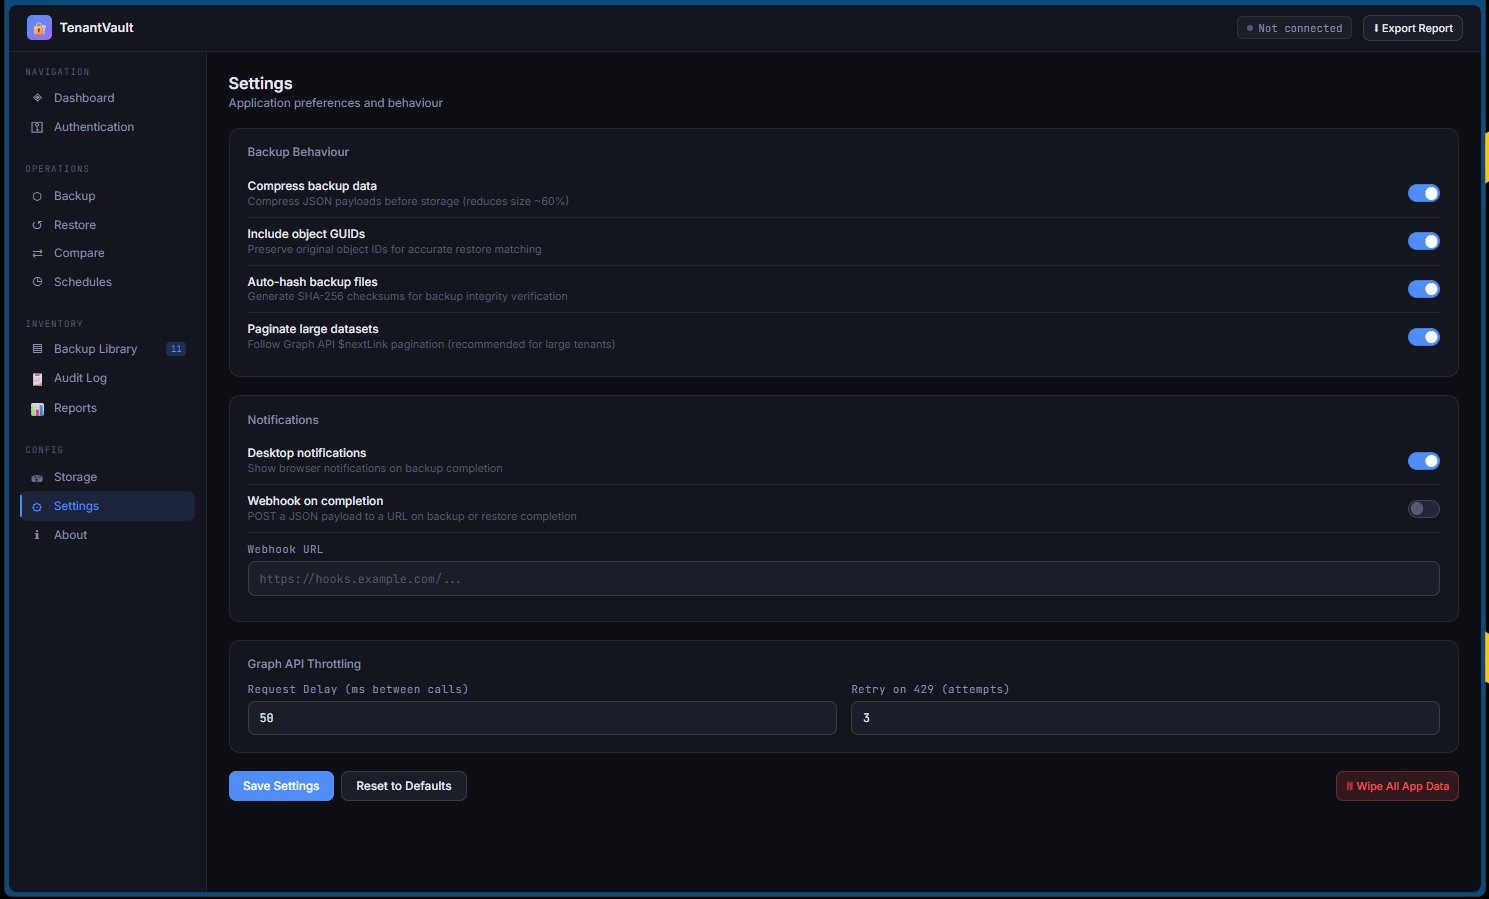
Task: Click the Dashboard sidebar icon
Action: 37,98
